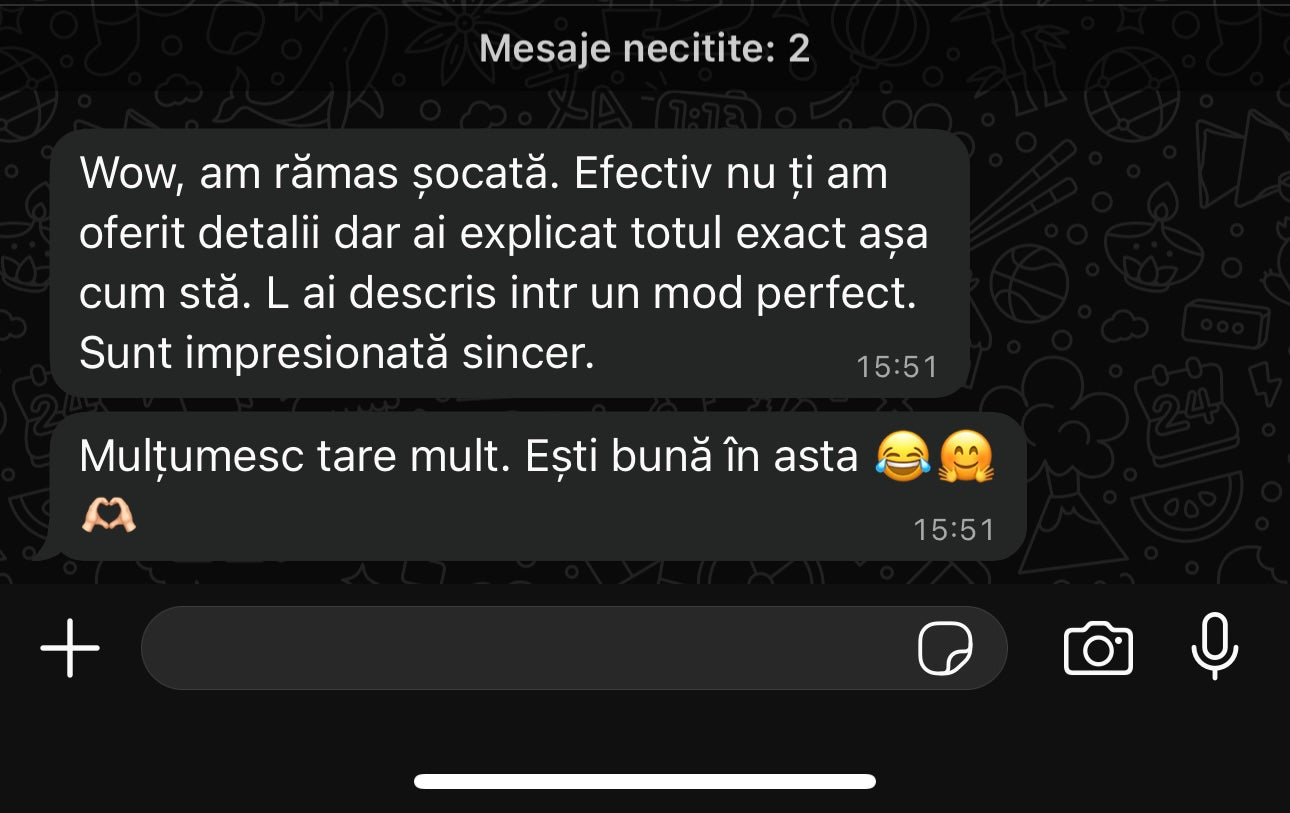Tap the laughing-crying emoji in the message
Image resolution: width=1290 pixels, height=813 pixels.
pyautogui.click(x=902, y=457)
